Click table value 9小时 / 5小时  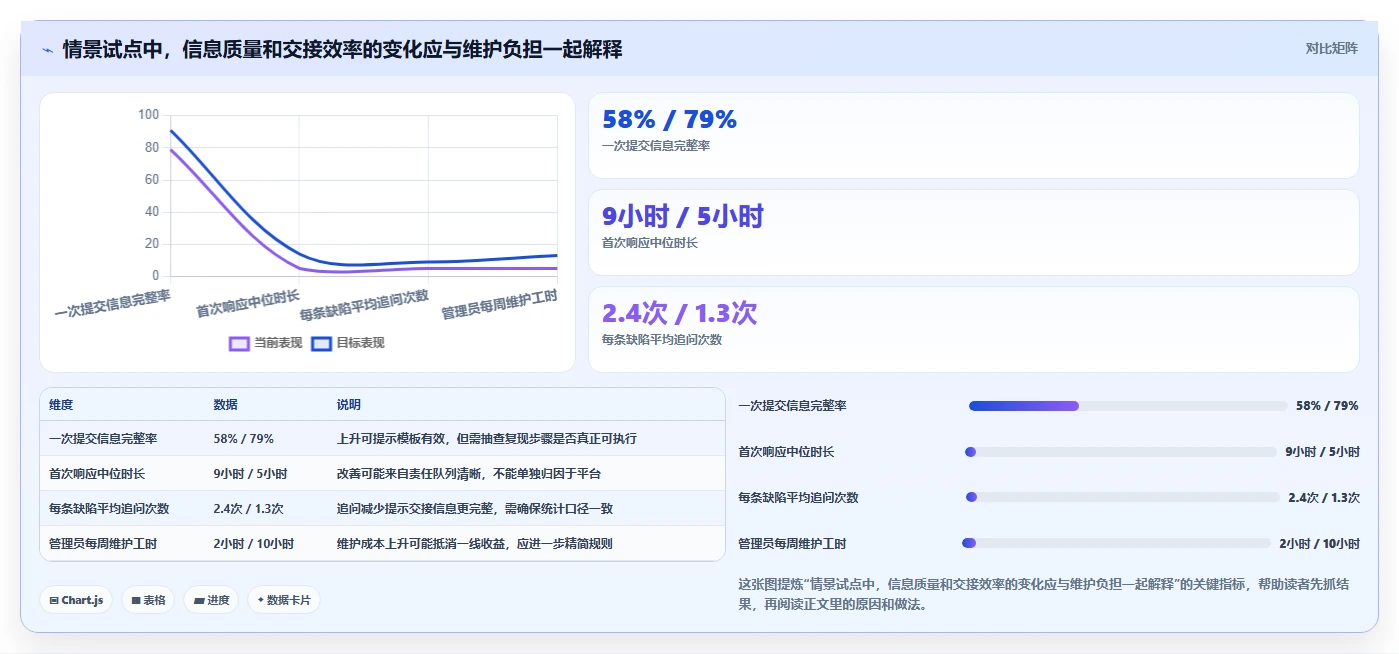tap(250, 474)
